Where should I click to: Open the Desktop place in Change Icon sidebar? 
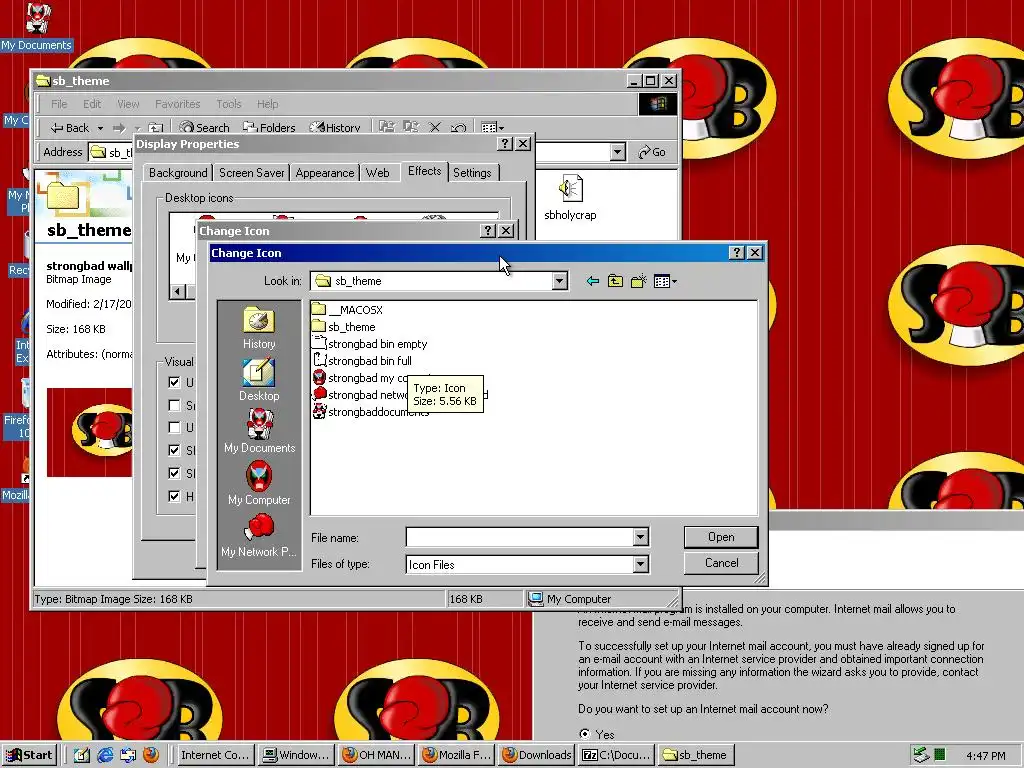tap(259, 381)
